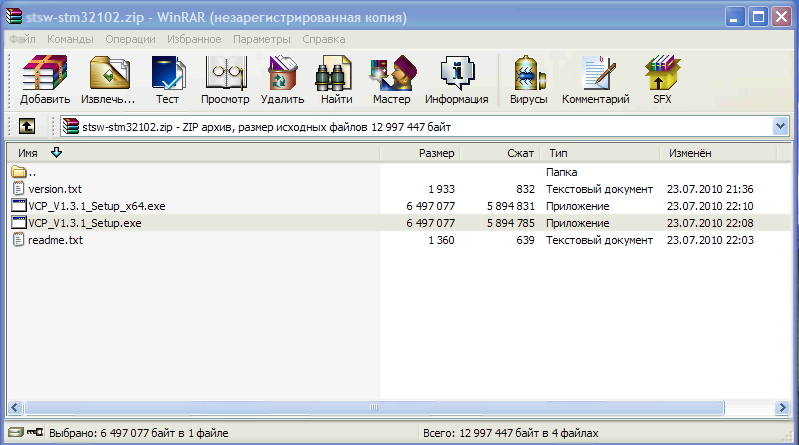Sort files by Размер column header
The width and height of the screenshot is (799, 445).
coord(436,153)
